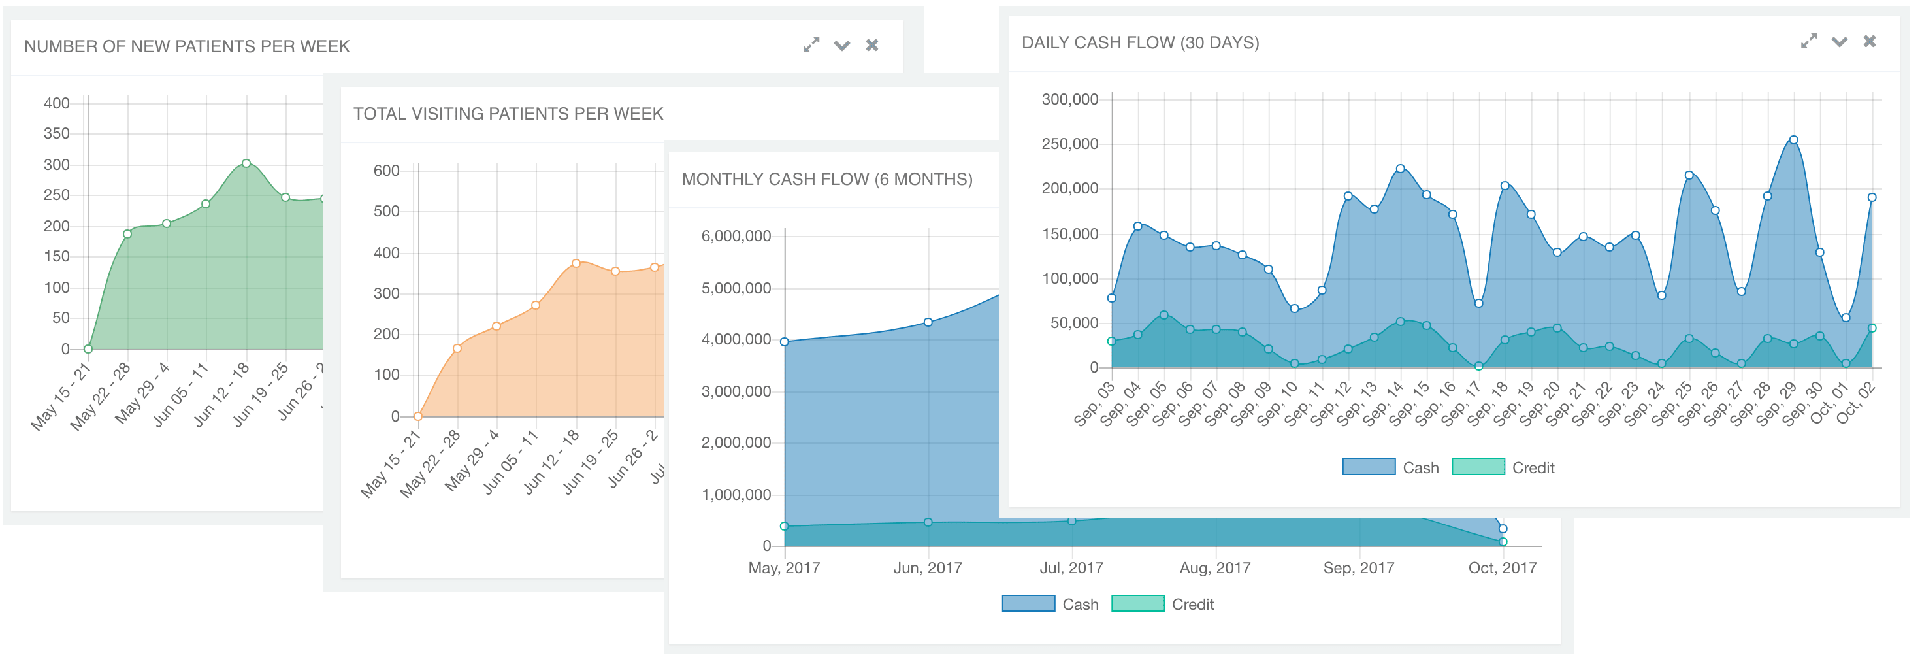Click '6,000,000' axis value on monthly chart
Viewport: 1920px width, 666px height.
[x=736, y=236]
